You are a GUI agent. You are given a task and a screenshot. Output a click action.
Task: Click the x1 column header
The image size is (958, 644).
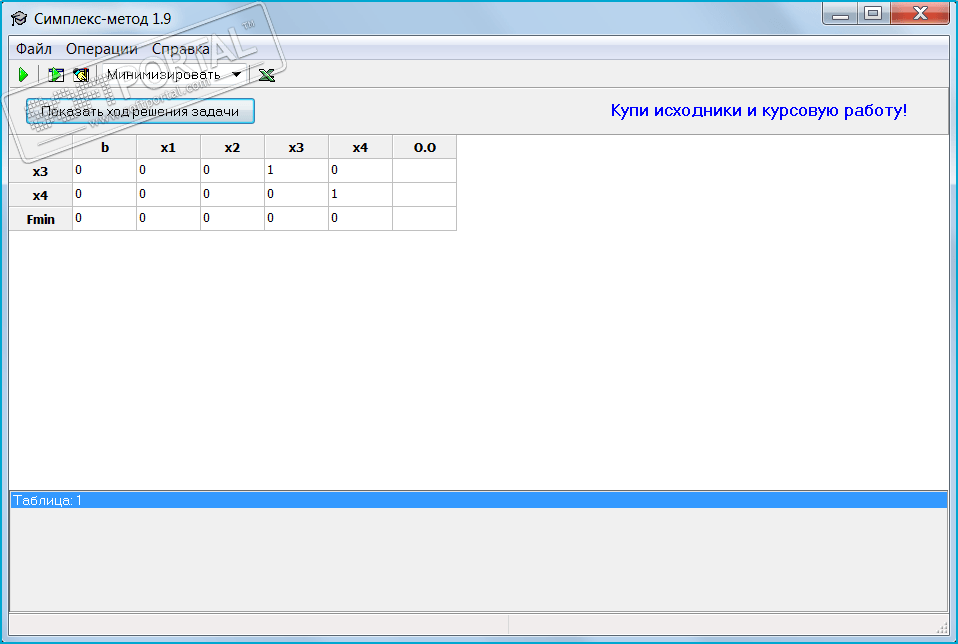click(x=168, y=147)
